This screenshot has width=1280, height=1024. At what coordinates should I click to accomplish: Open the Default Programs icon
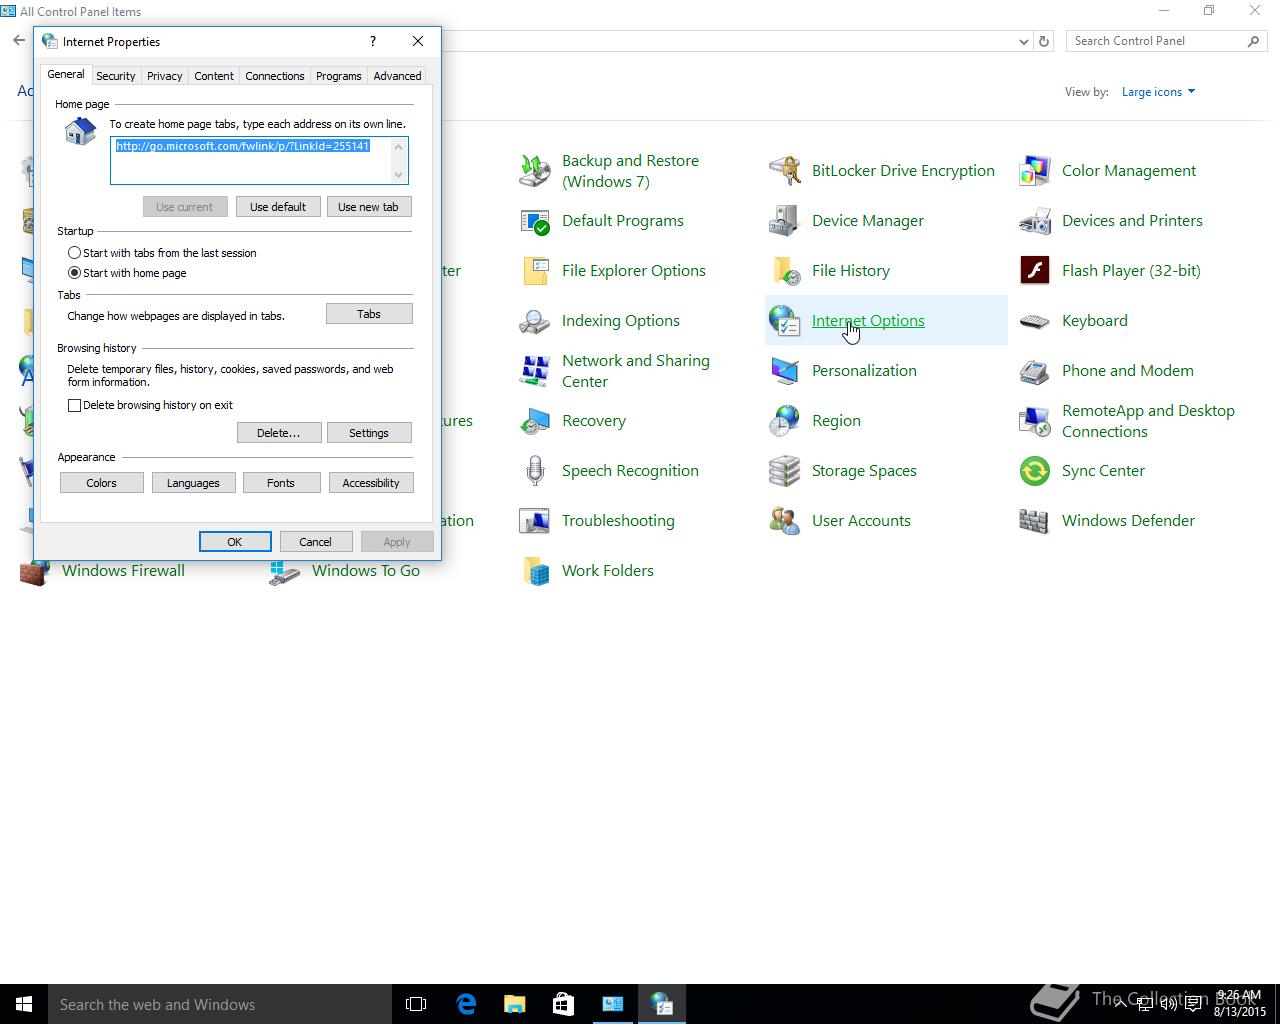pyautogui.click(x=535, y=221)
